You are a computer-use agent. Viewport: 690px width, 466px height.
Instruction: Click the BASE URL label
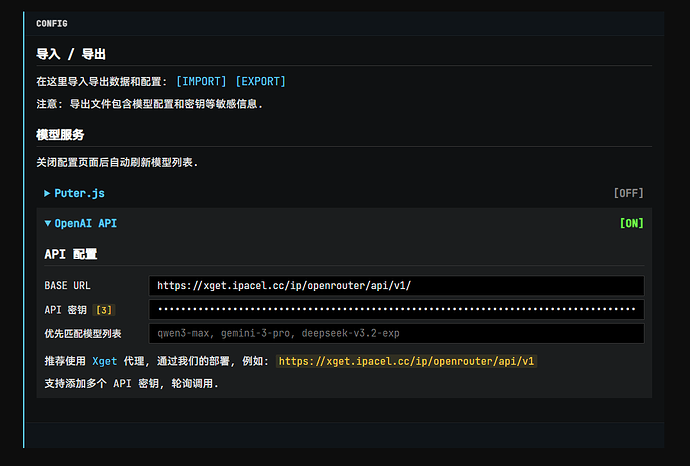click(x=67, y=286)
